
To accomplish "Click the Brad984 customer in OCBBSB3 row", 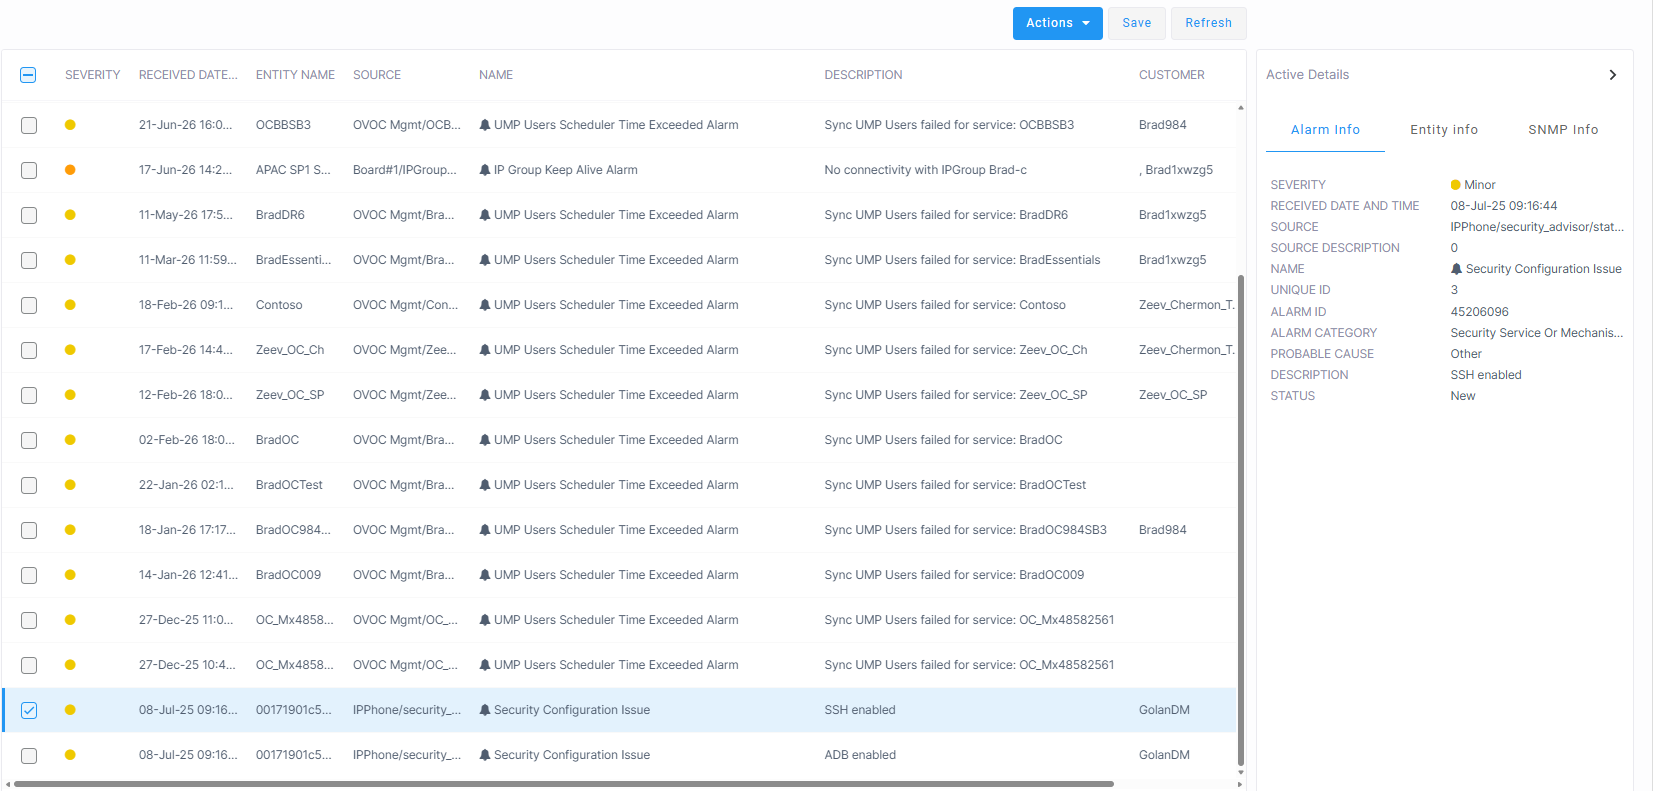I will coord(1162,125).
